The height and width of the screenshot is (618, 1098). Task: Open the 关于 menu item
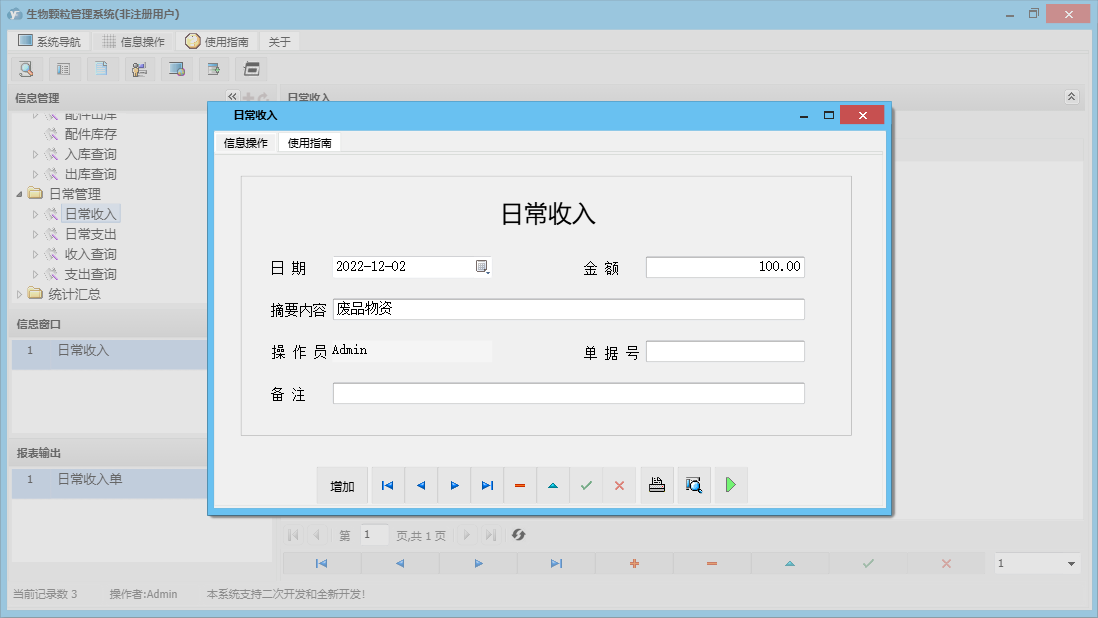pos(278,41)
